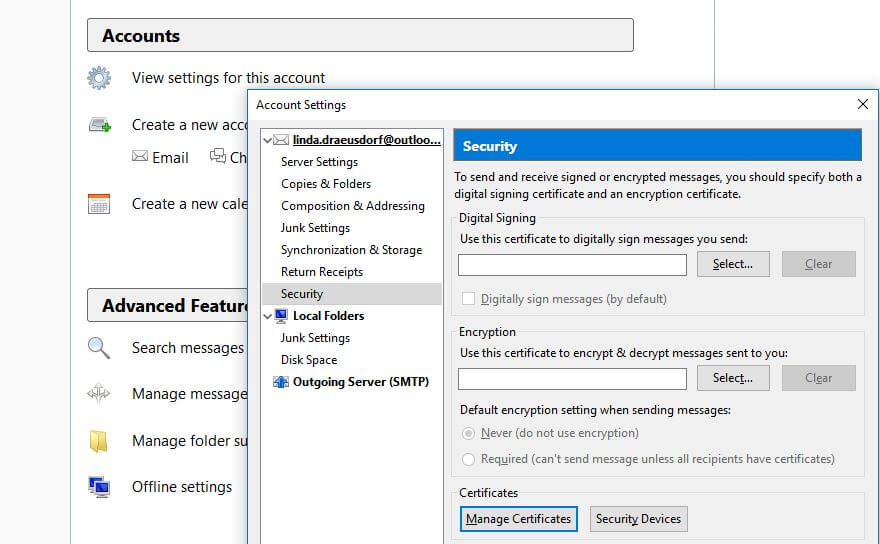Select Never (do not use encryption)
This screenshot has width=880, height=544.
(468, 433)
